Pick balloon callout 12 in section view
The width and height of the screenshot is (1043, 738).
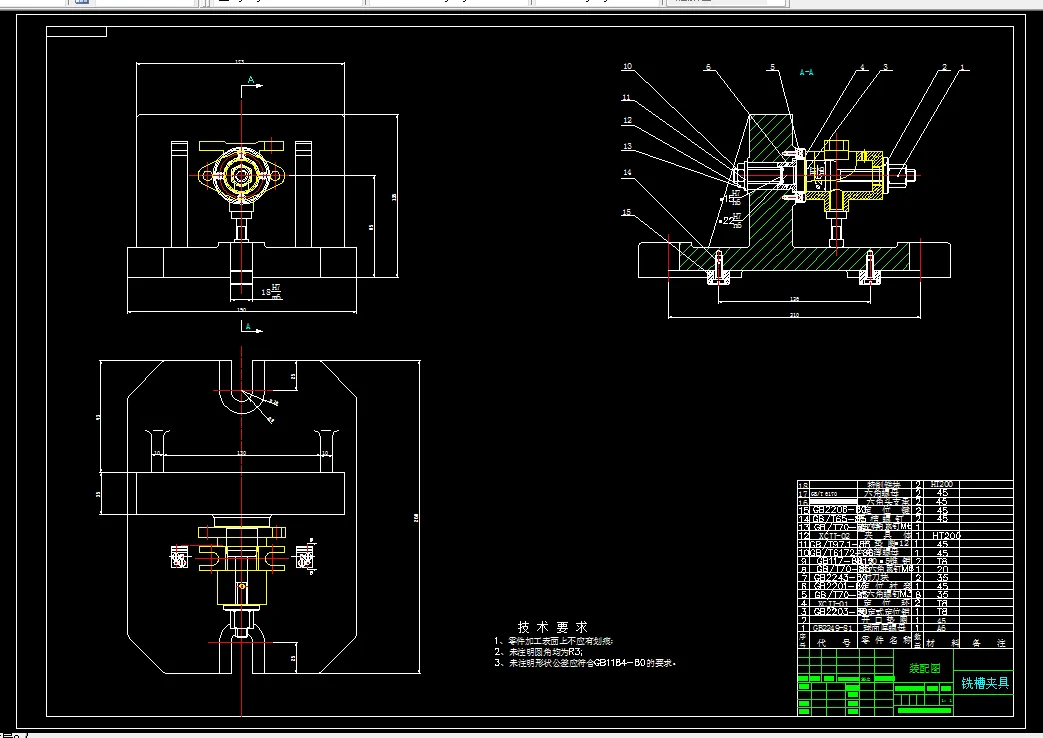point(627,120)
